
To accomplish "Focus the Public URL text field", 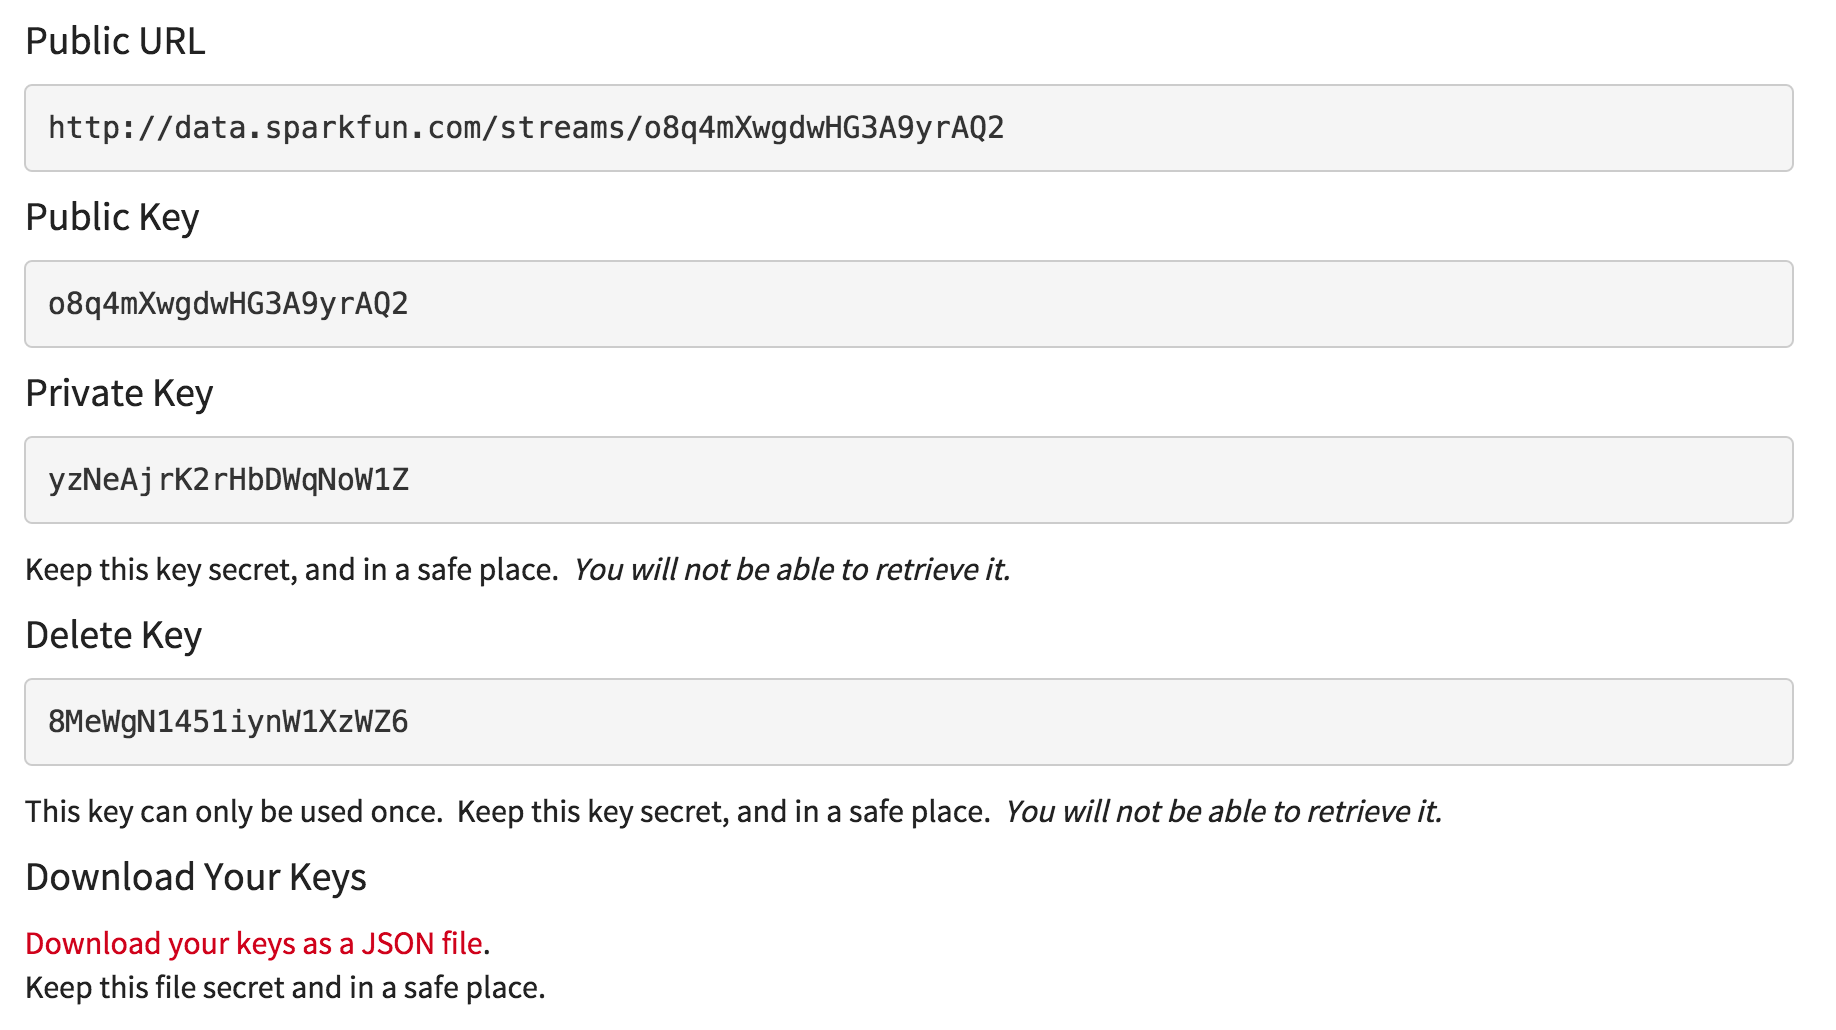I will click(908, 128).
